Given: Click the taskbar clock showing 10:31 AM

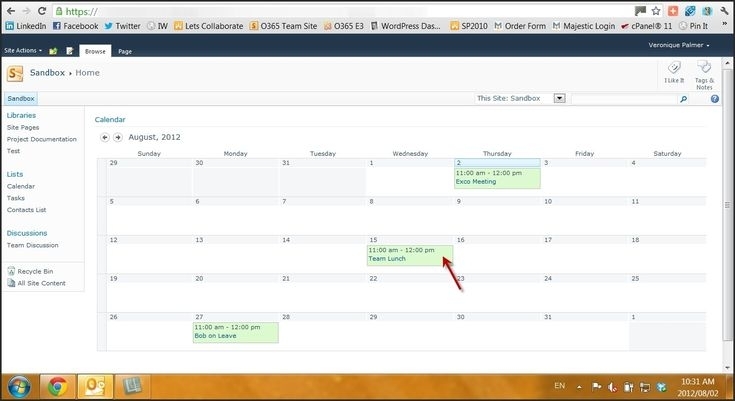Looking at the screenshot, I should (698, 387).
